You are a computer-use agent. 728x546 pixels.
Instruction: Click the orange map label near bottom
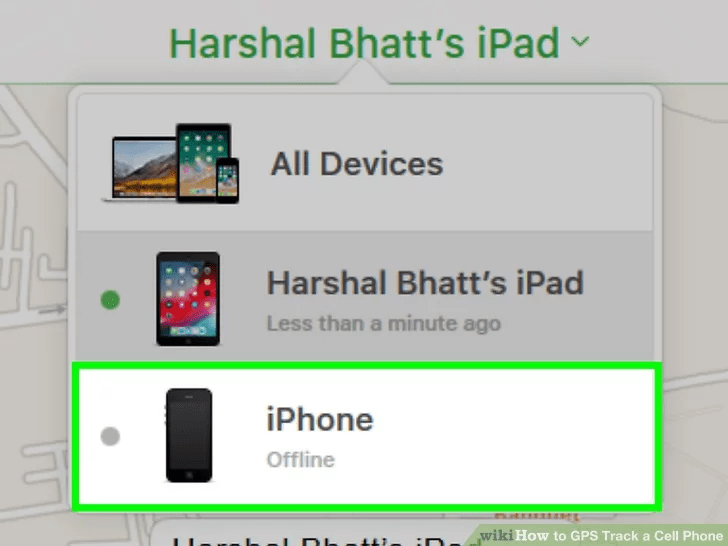point(536,515)
